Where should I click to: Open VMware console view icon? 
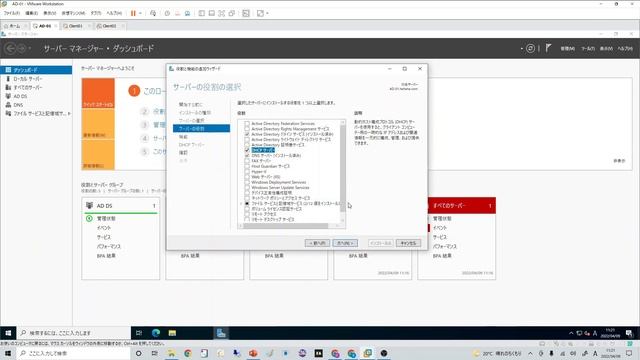coord(246,13)
